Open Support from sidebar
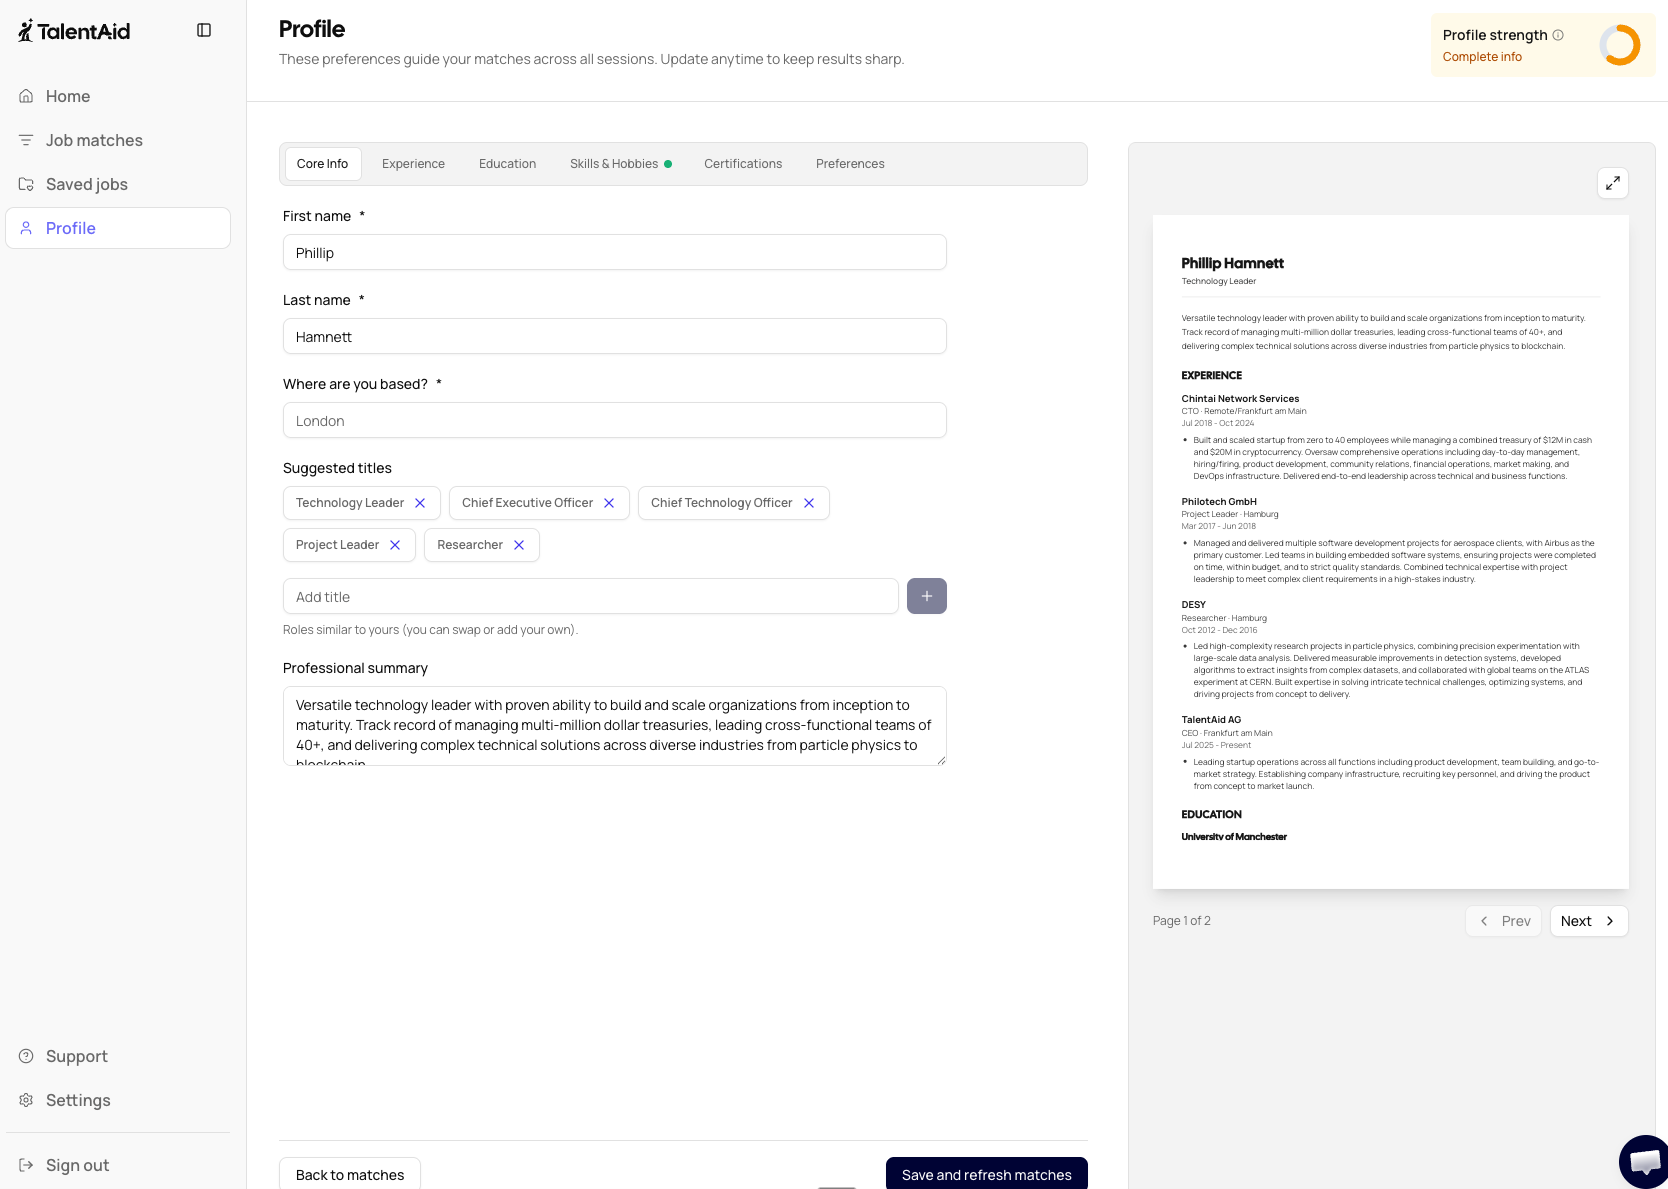Image resolution: width=1668 pixels, height=1189 pixels. pos(118,1056)
